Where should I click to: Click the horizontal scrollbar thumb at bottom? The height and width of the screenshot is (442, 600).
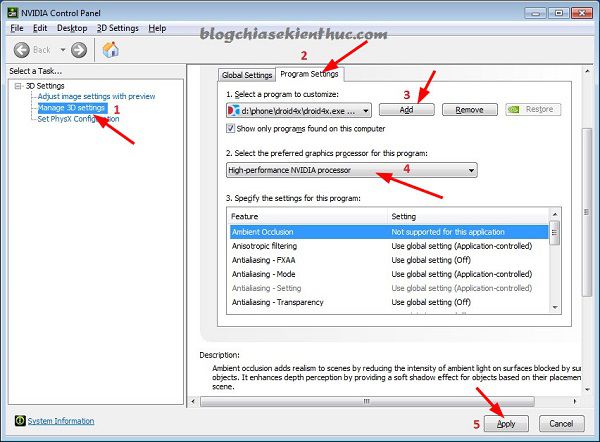pyautogui.click(x=367, y=401)
